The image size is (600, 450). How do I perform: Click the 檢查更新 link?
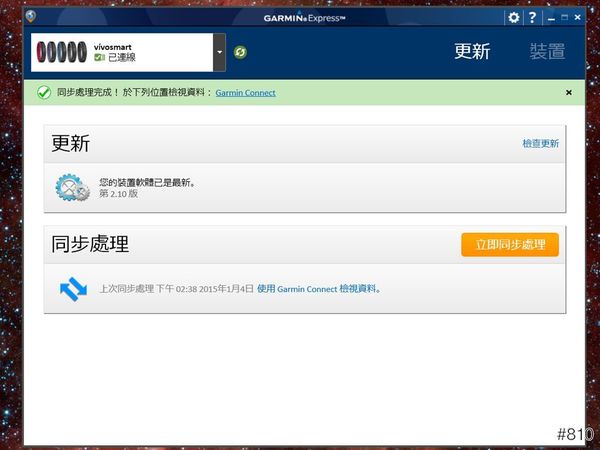click(x=541, y=143)
